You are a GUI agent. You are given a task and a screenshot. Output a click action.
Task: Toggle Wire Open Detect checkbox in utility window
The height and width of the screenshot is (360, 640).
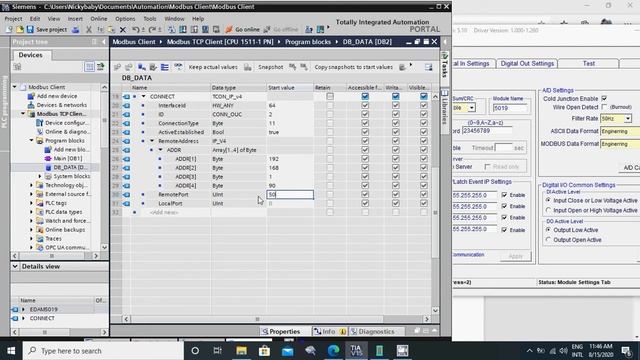[604, 107]
